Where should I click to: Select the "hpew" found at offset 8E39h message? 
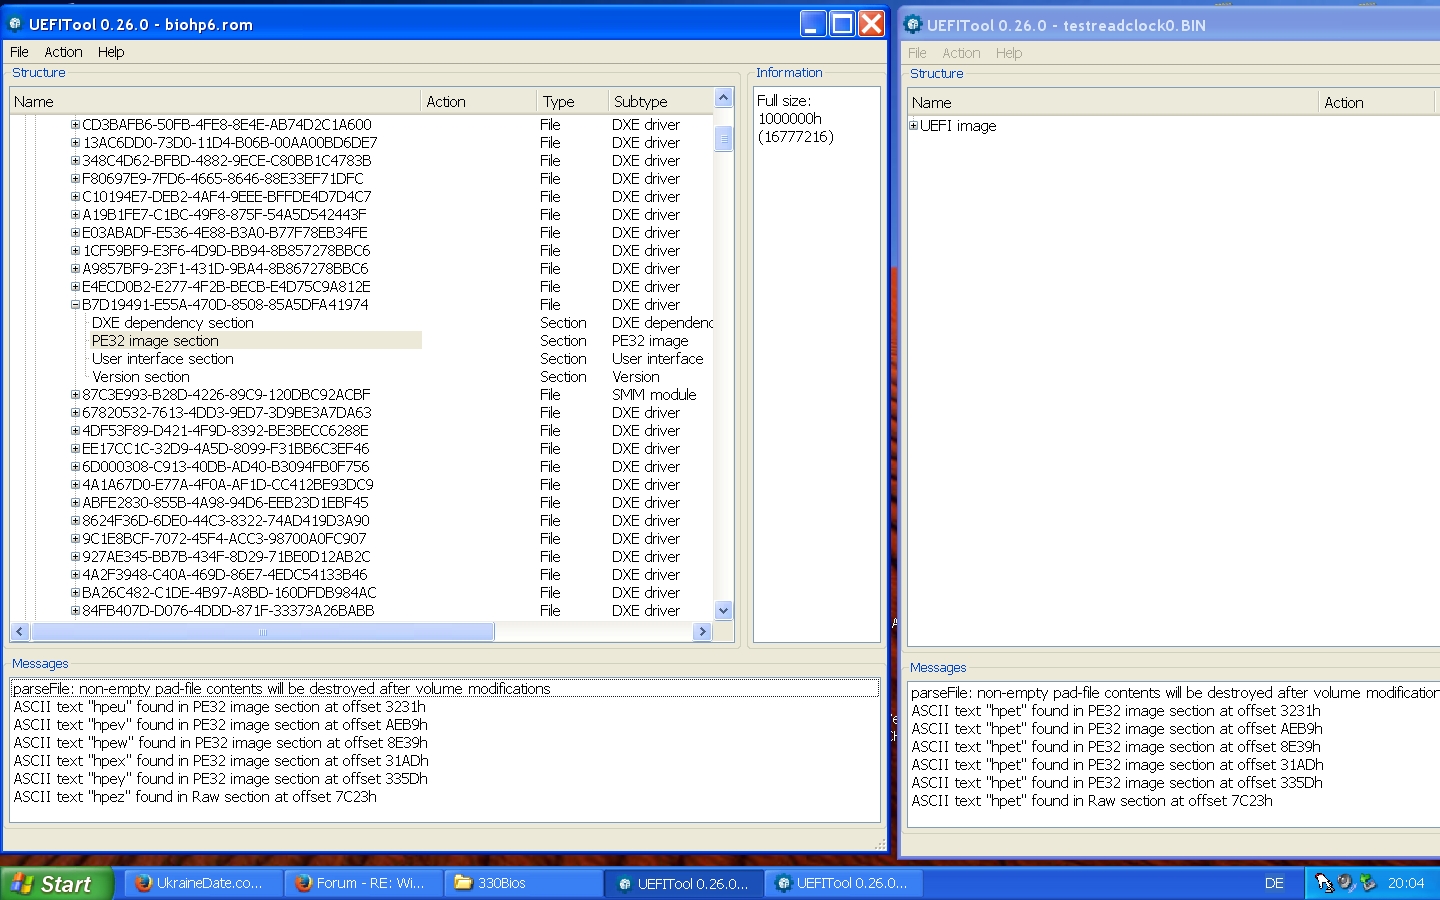(221, 743)
